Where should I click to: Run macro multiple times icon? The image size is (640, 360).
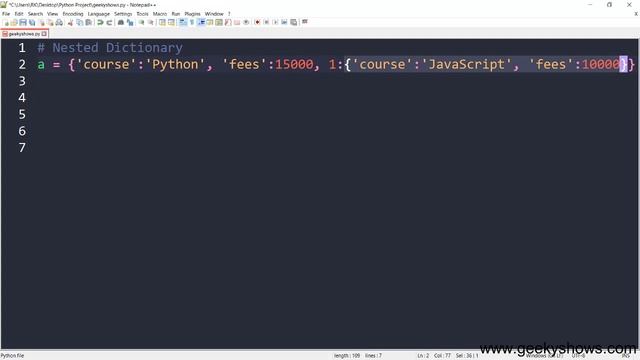(284, 22)
